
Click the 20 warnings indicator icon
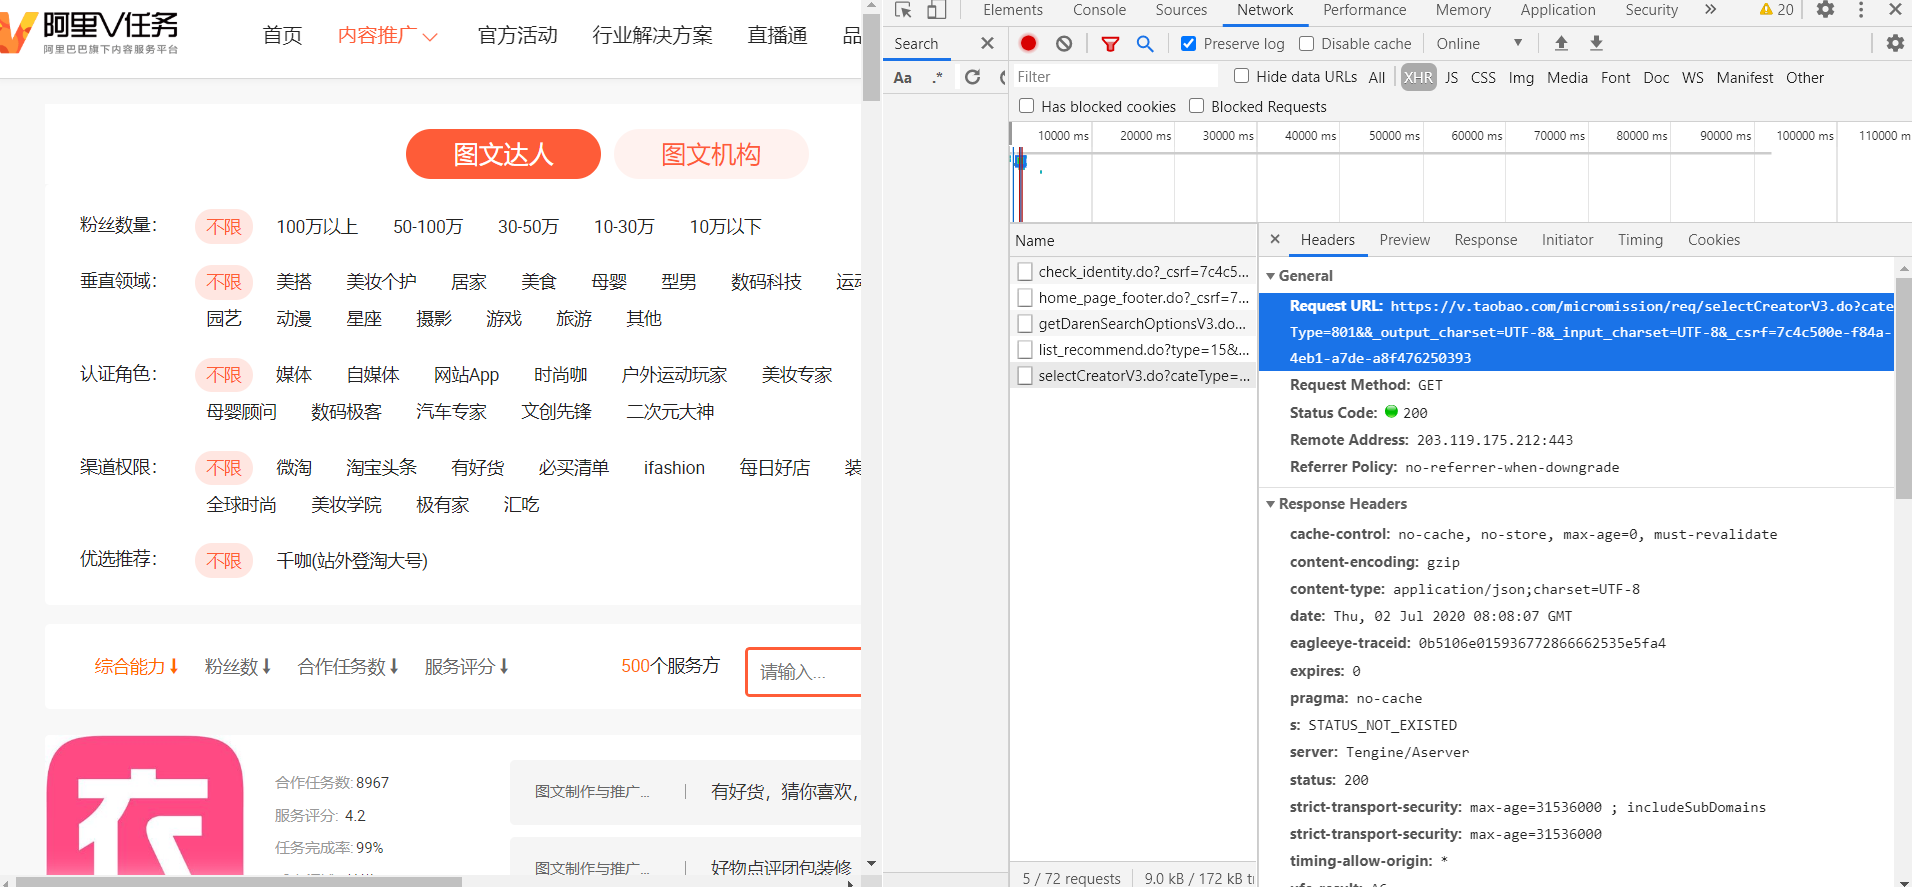(1776, 10)
